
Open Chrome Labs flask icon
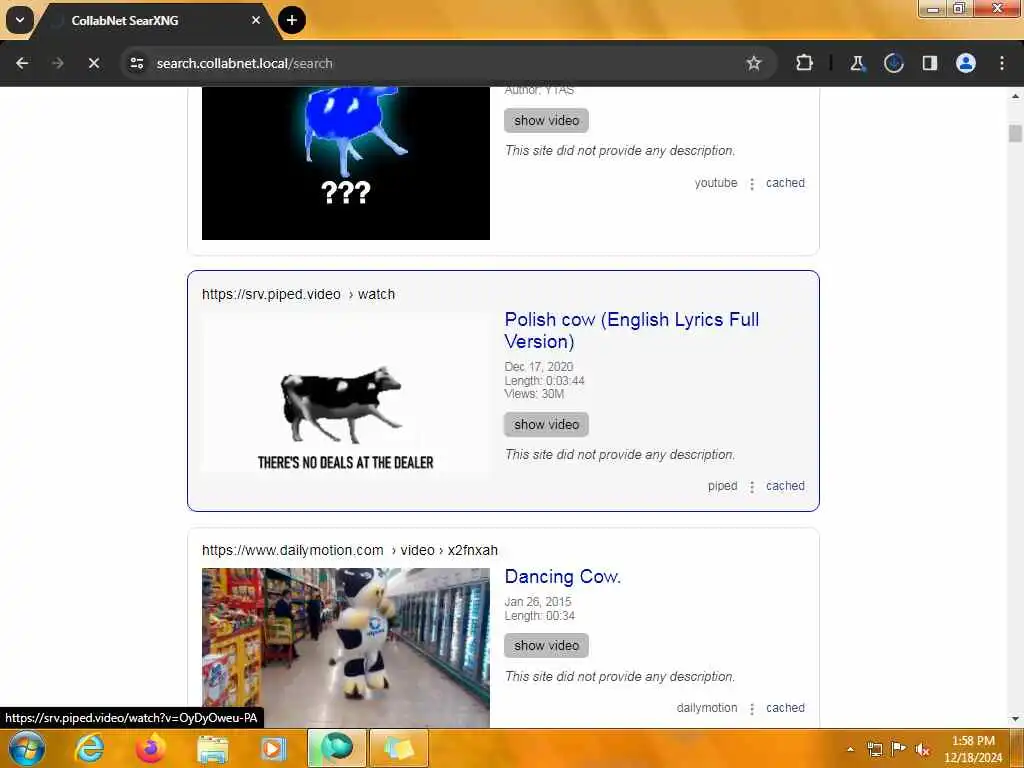click(x=857, y=63)
